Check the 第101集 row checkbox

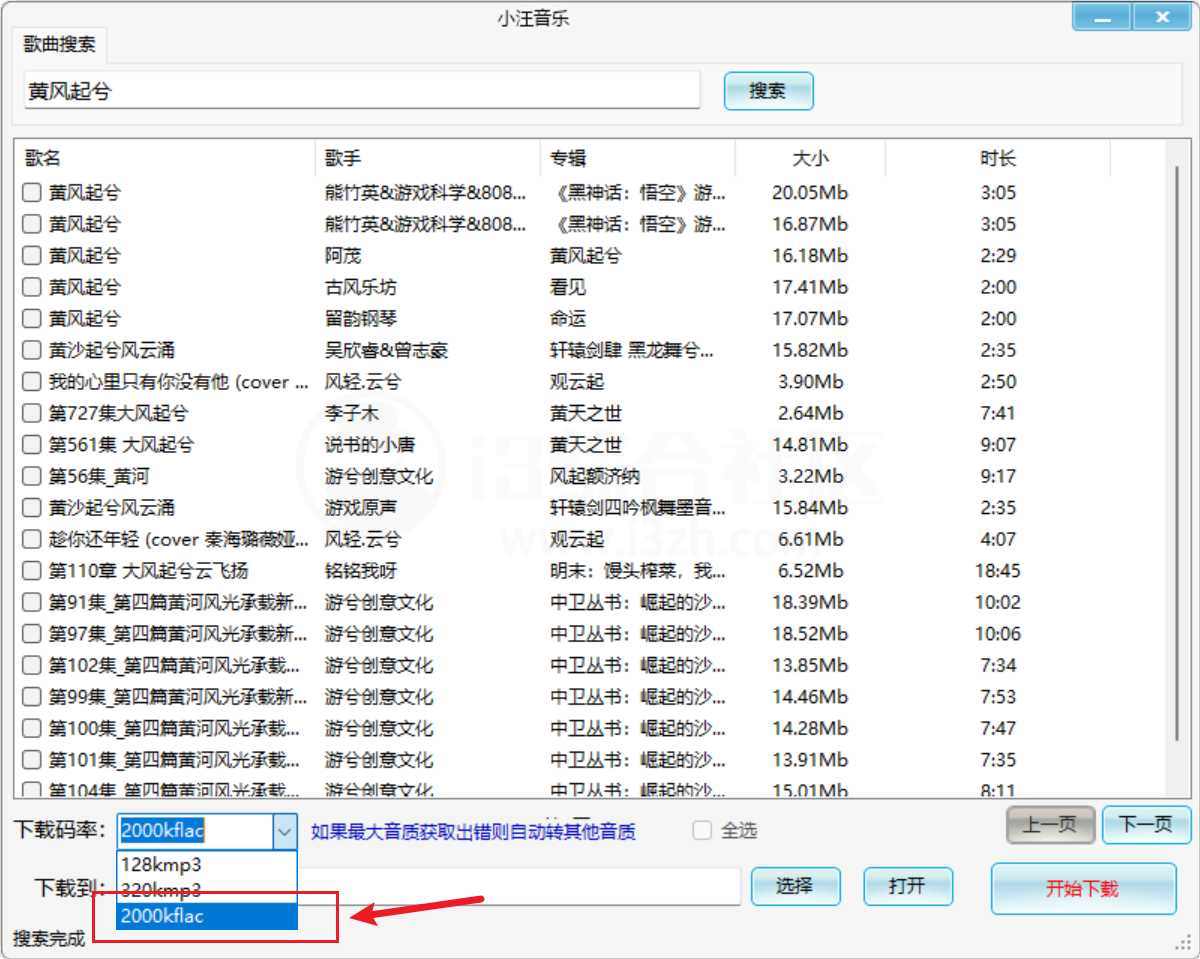[x=32, y=760]
